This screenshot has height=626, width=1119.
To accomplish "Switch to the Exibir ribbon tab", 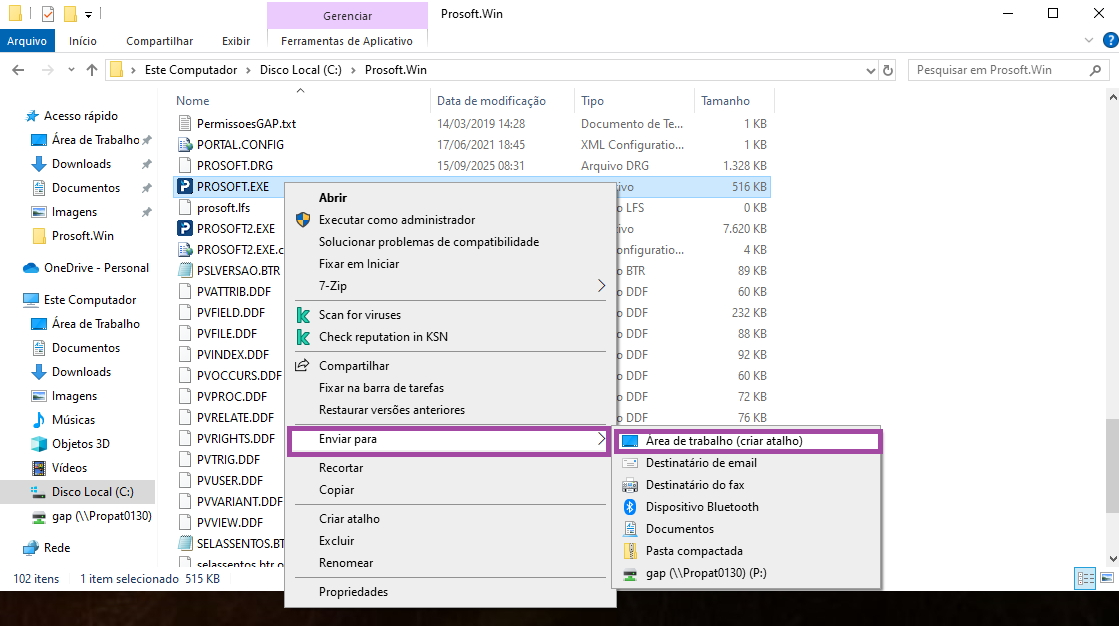I will 236,41.
